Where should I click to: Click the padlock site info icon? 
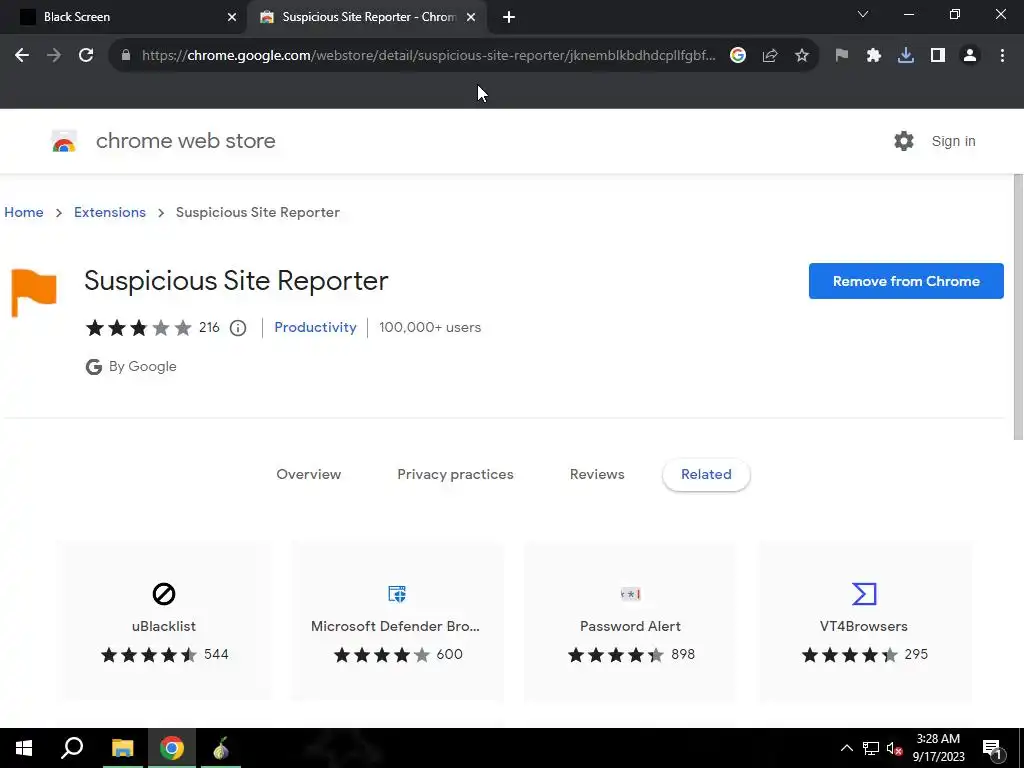click(126, 56)
